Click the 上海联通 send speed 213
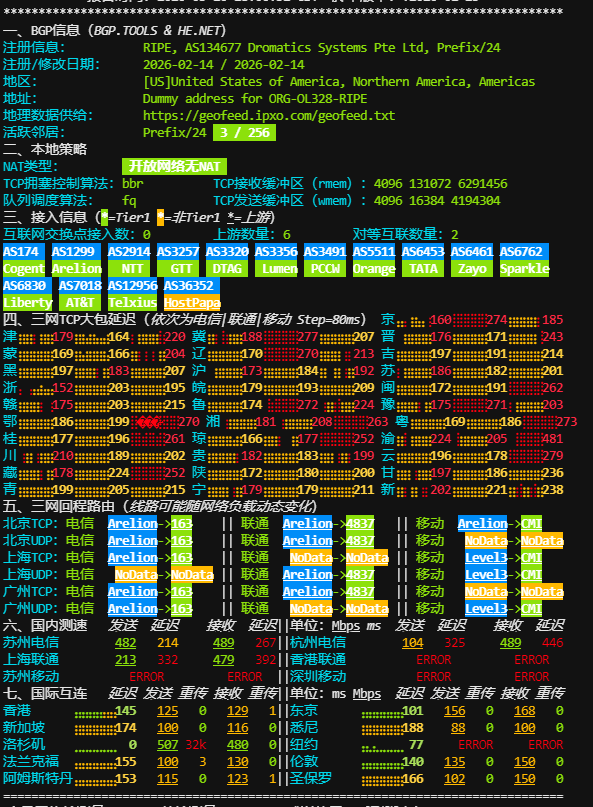Screen dimensions: 593x807 126,660
